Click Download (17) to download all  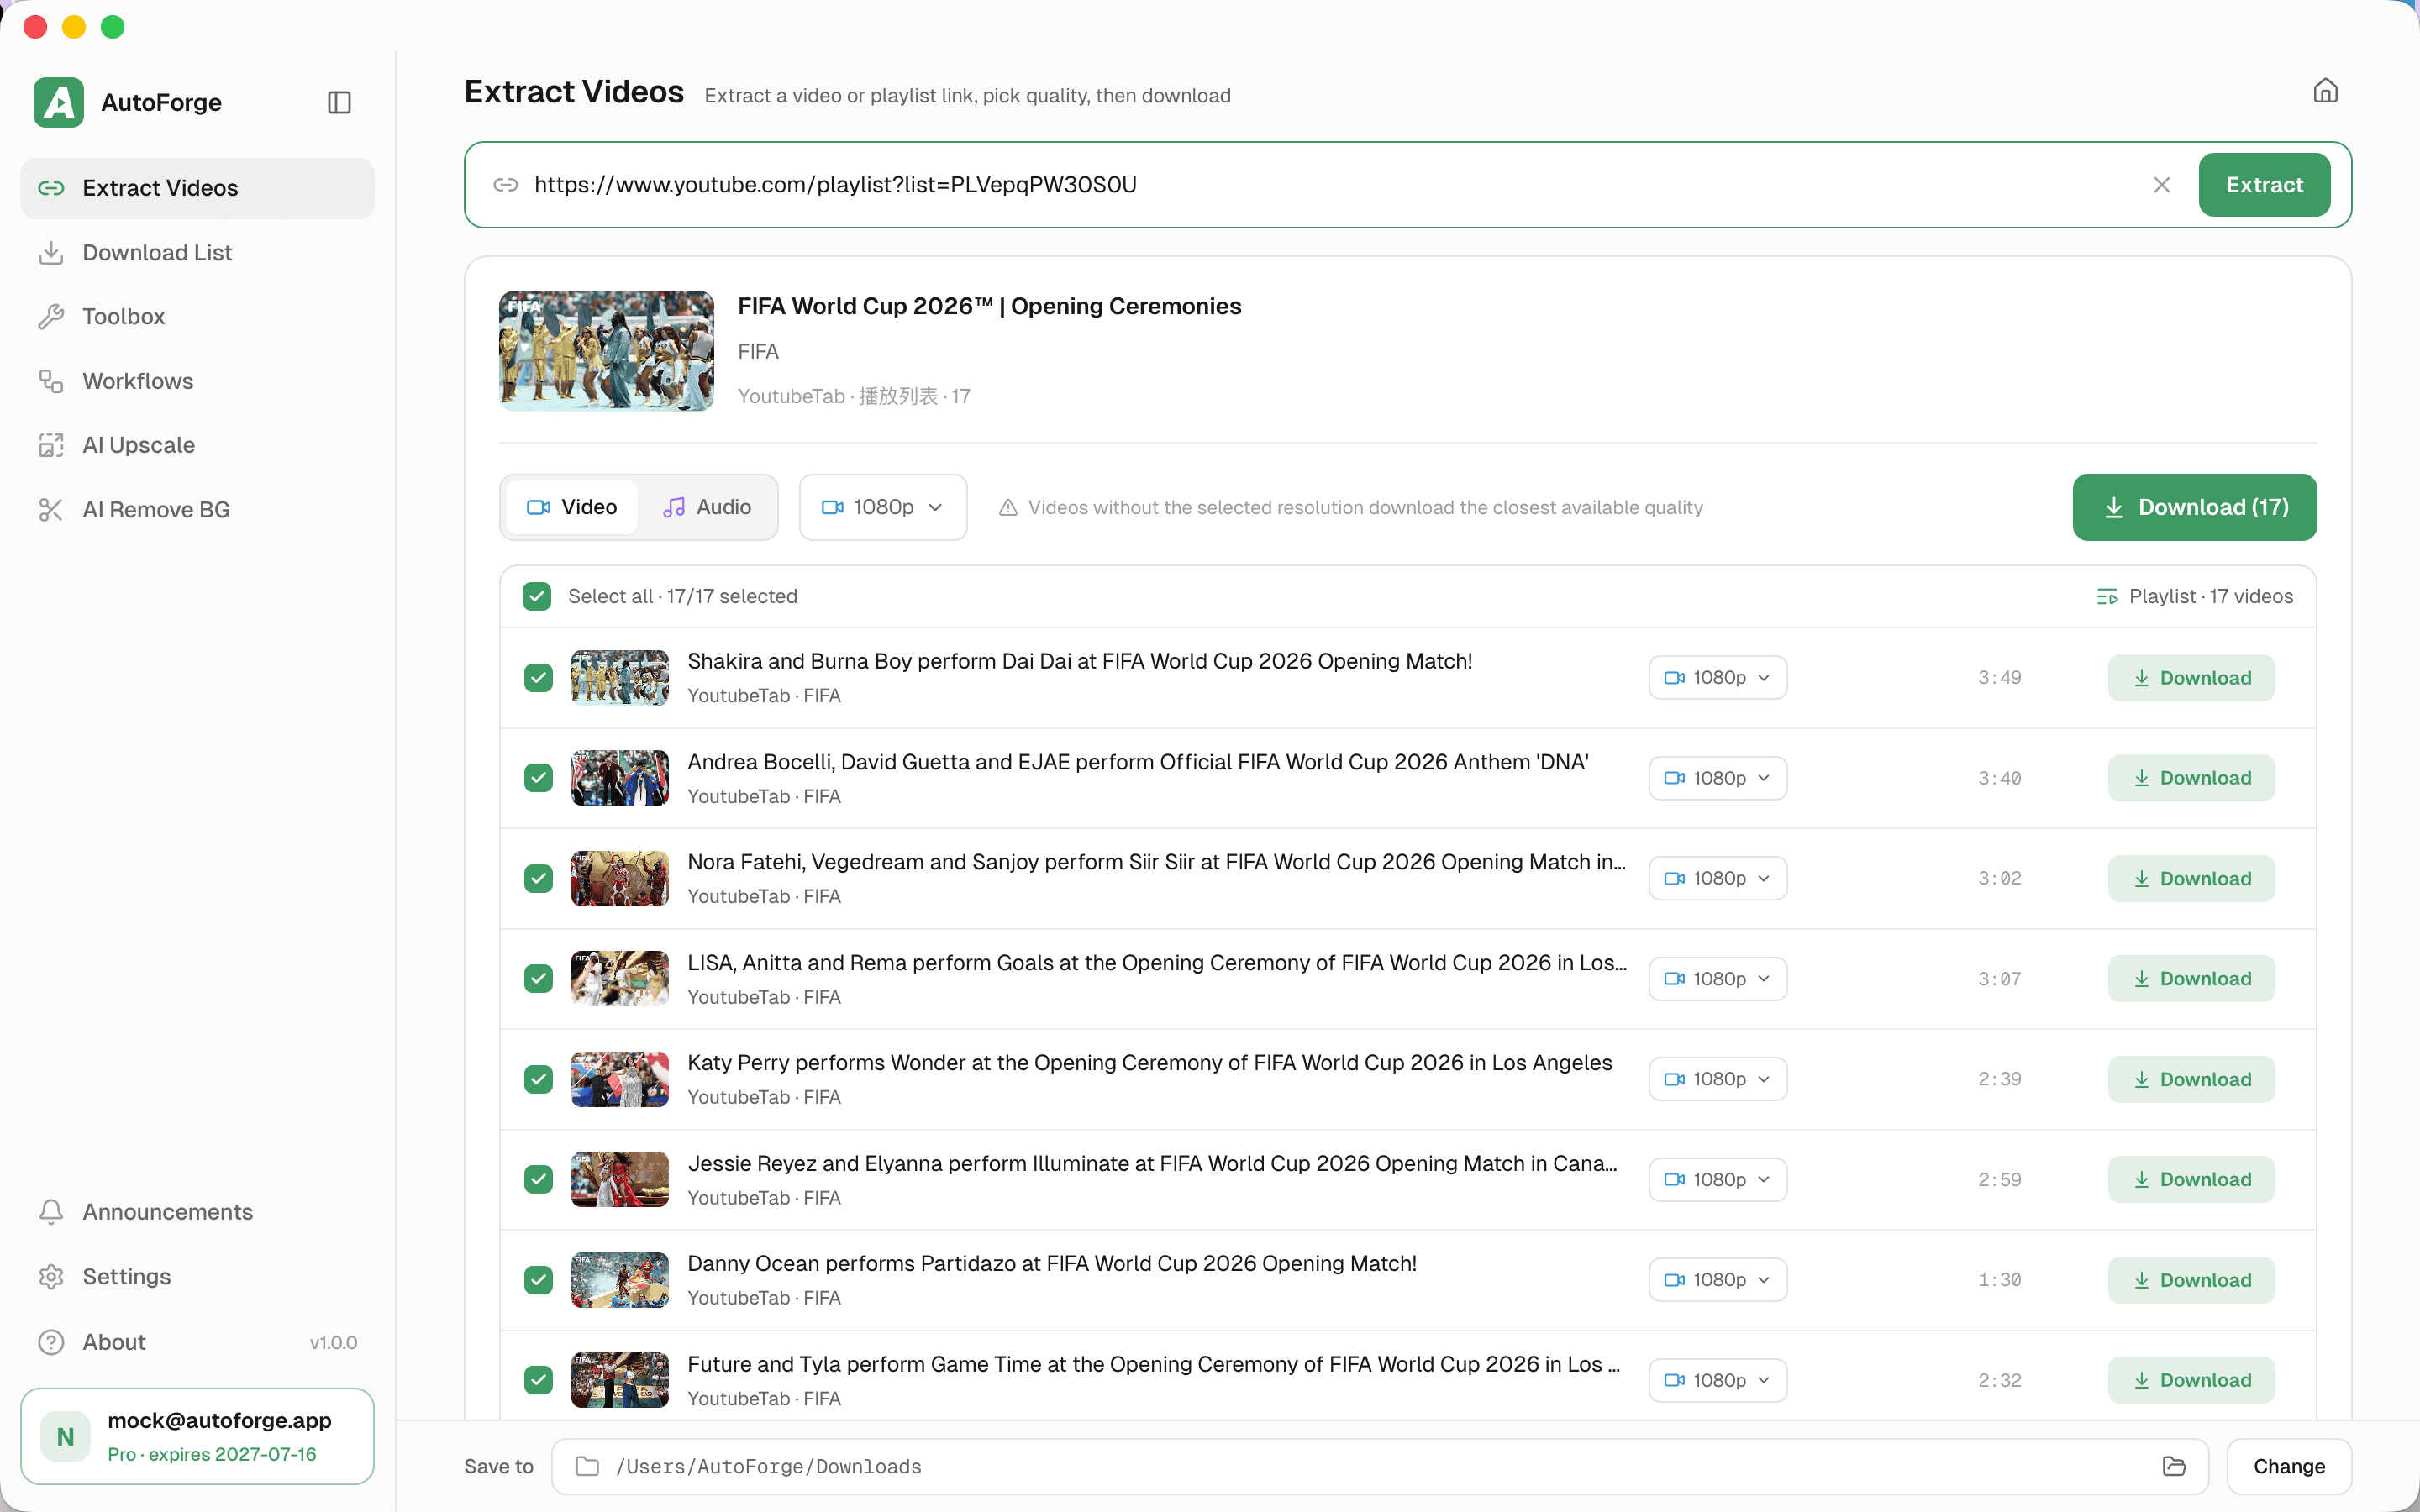(2195, 507)
